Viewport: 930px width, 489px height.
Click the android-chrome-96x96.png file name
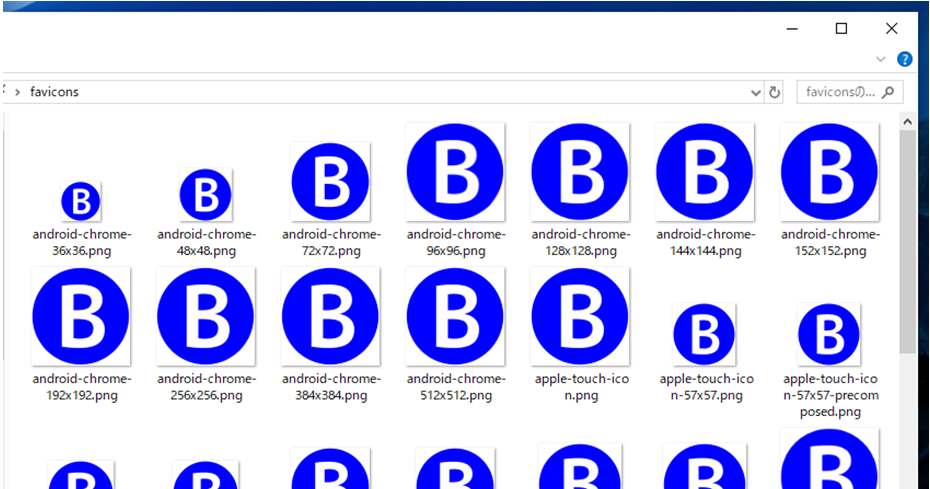[456, 243]
